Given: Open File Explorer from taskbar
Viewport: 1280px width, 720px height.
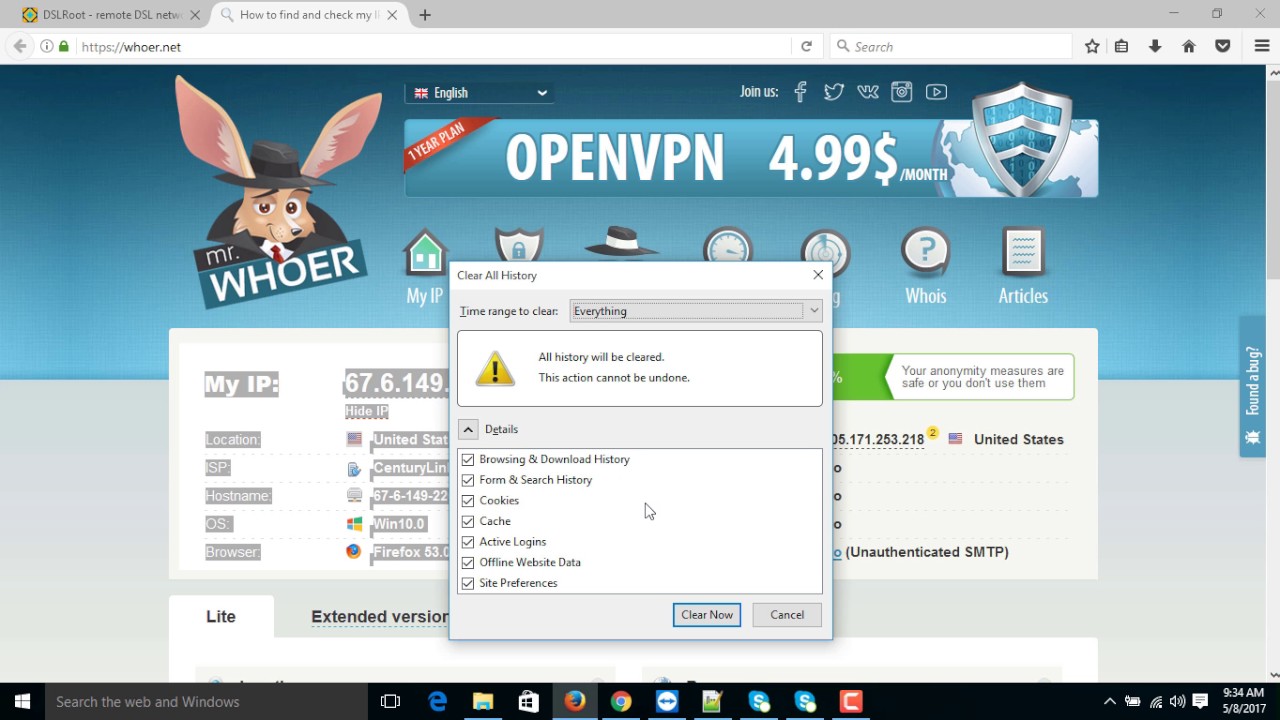Looking at the screenshot, I should pyautogui.click(x=483, y=702).
